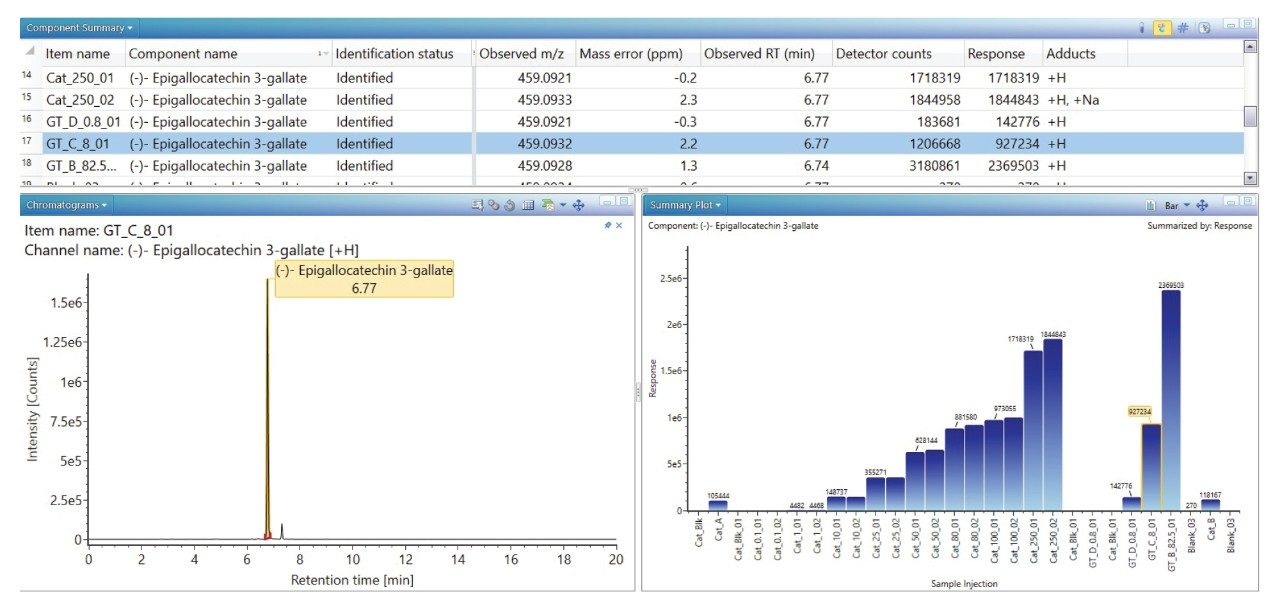This screenshot has height=612, width=1280.
Task: Click the Cat_A bar labeled 105444
Action: coord(718,505)
